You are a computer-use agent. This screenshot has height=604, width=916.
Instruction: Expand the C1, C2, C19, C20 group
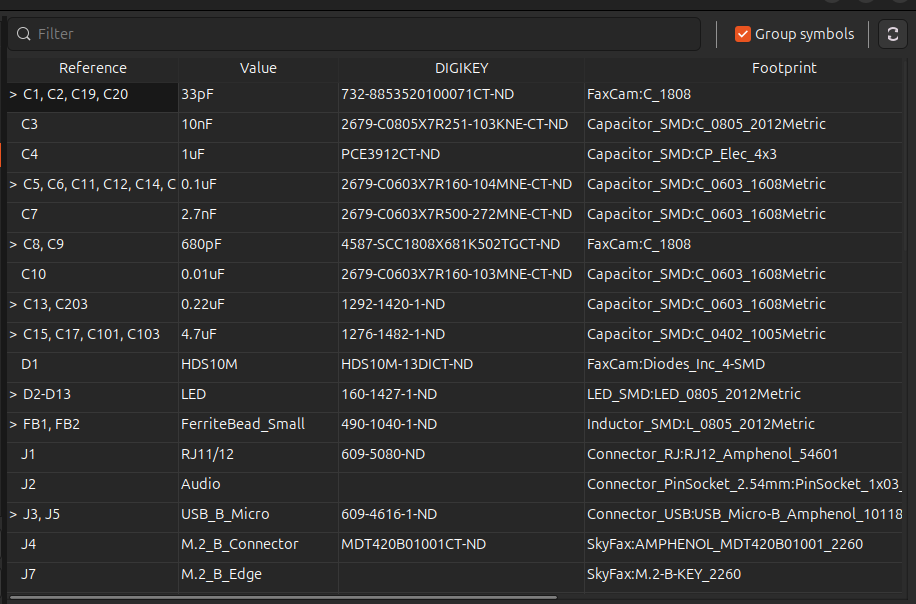pos(13,95)
